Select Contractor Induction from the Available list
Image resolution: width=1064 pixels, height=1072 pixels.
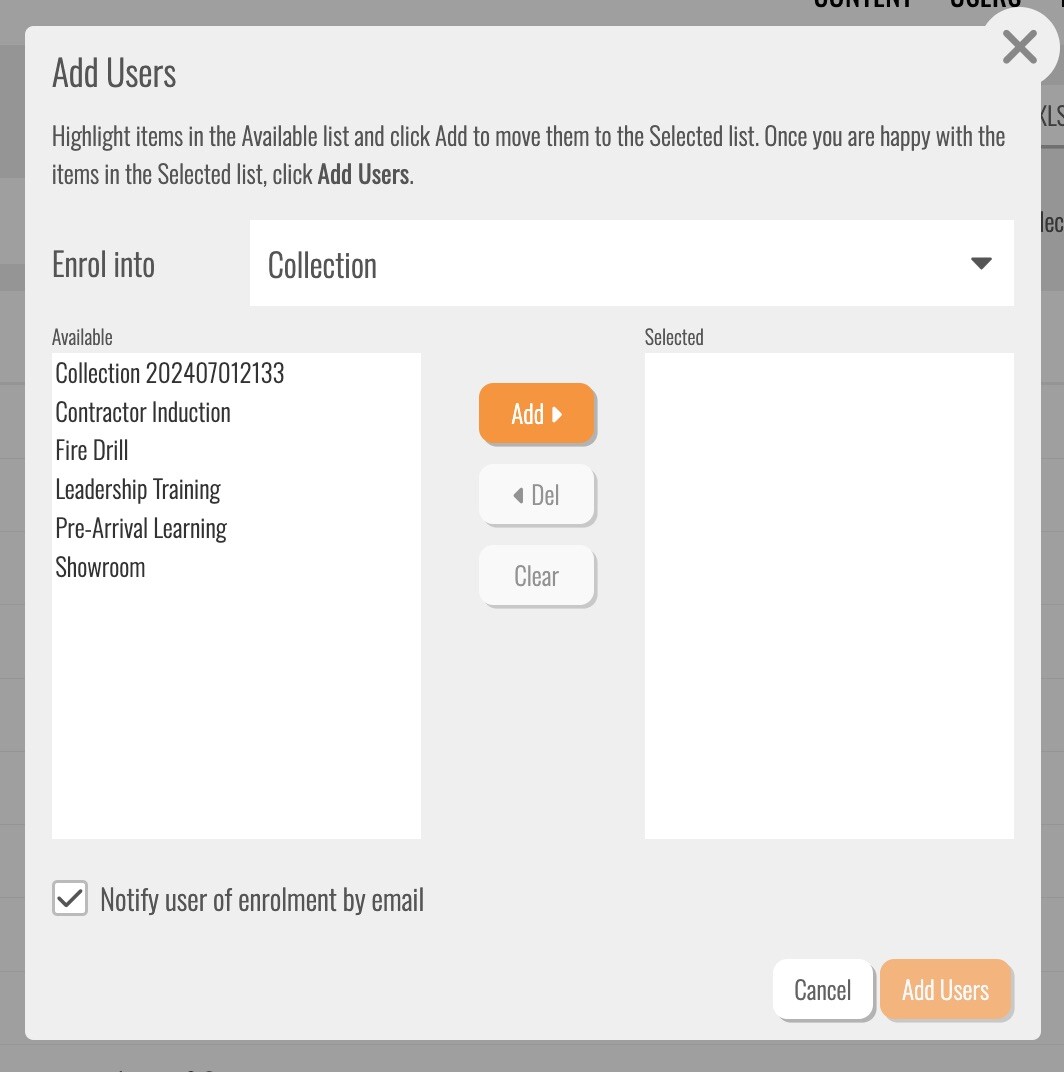(143, 413)
